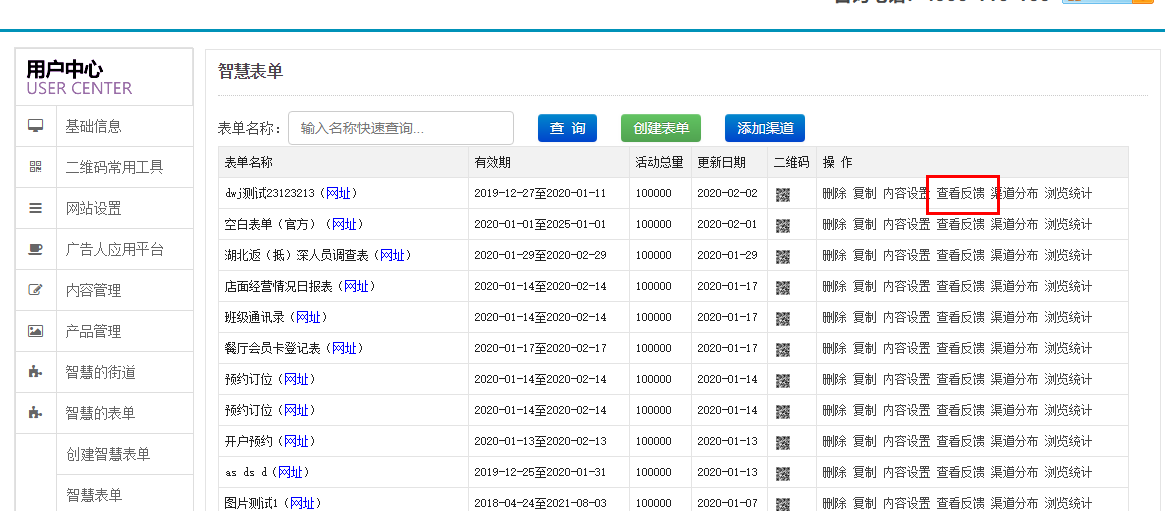
Task: Click the picture icon beside 产品管理
Action: tap(36, 331)
